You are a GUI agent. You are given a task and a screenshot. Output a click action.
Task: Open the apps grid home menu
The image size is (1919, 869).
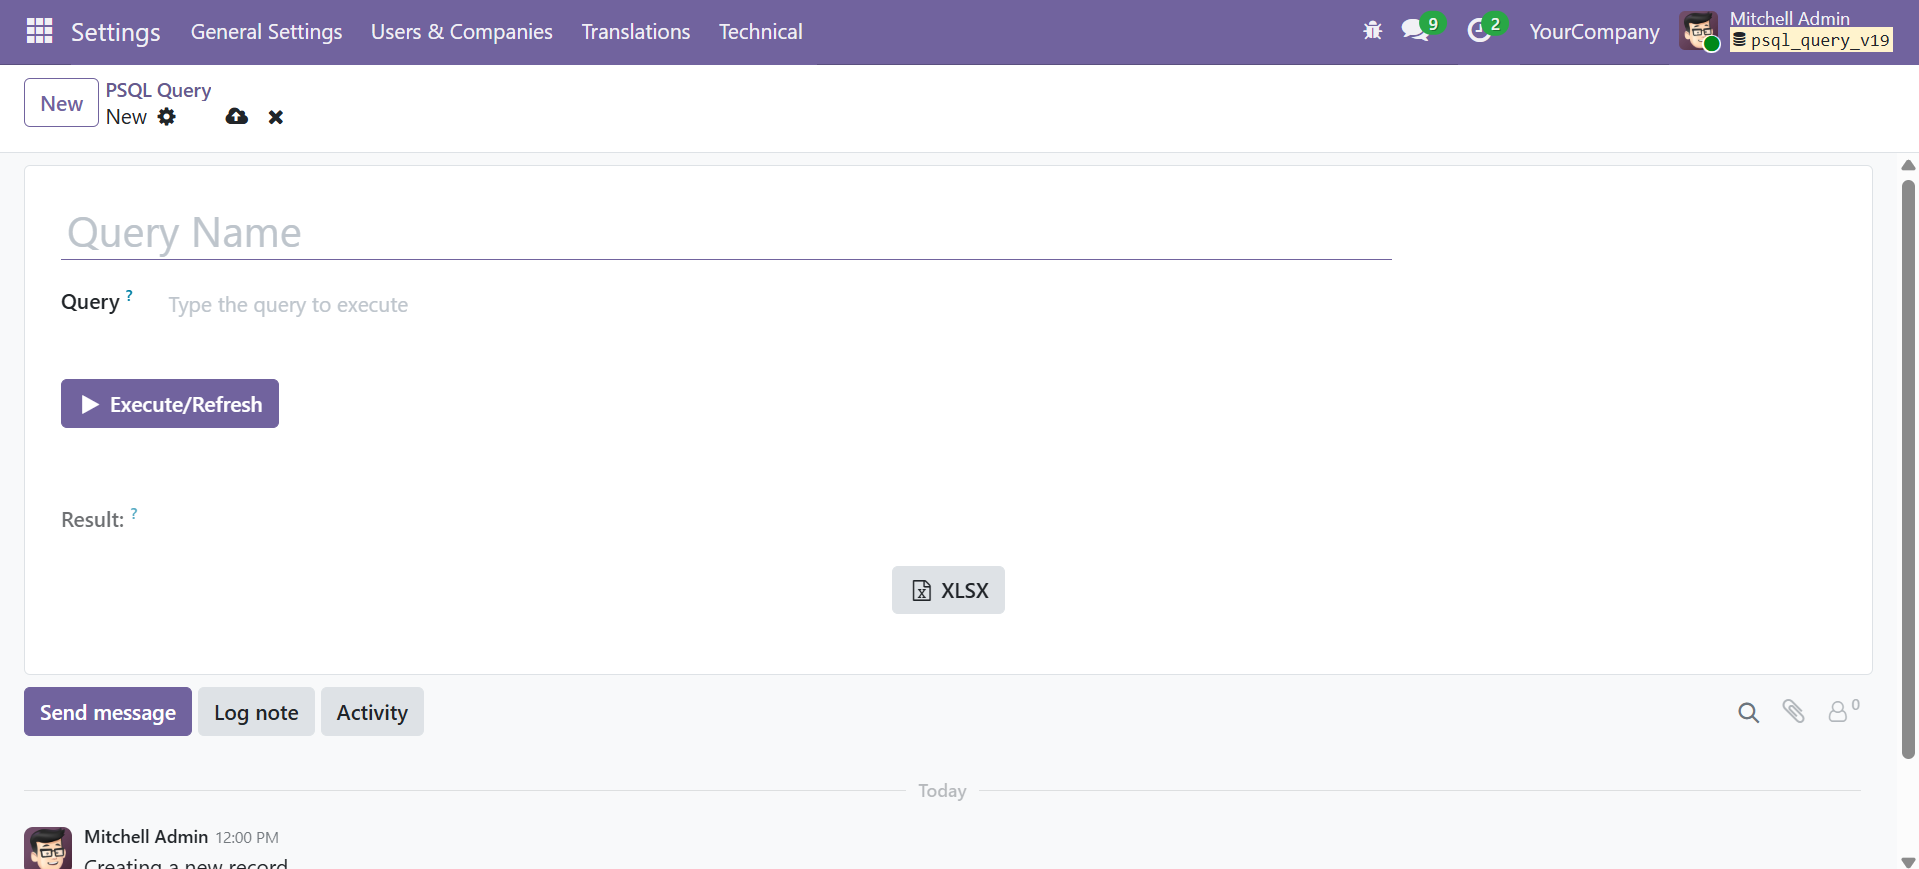(x=40, y=31)
